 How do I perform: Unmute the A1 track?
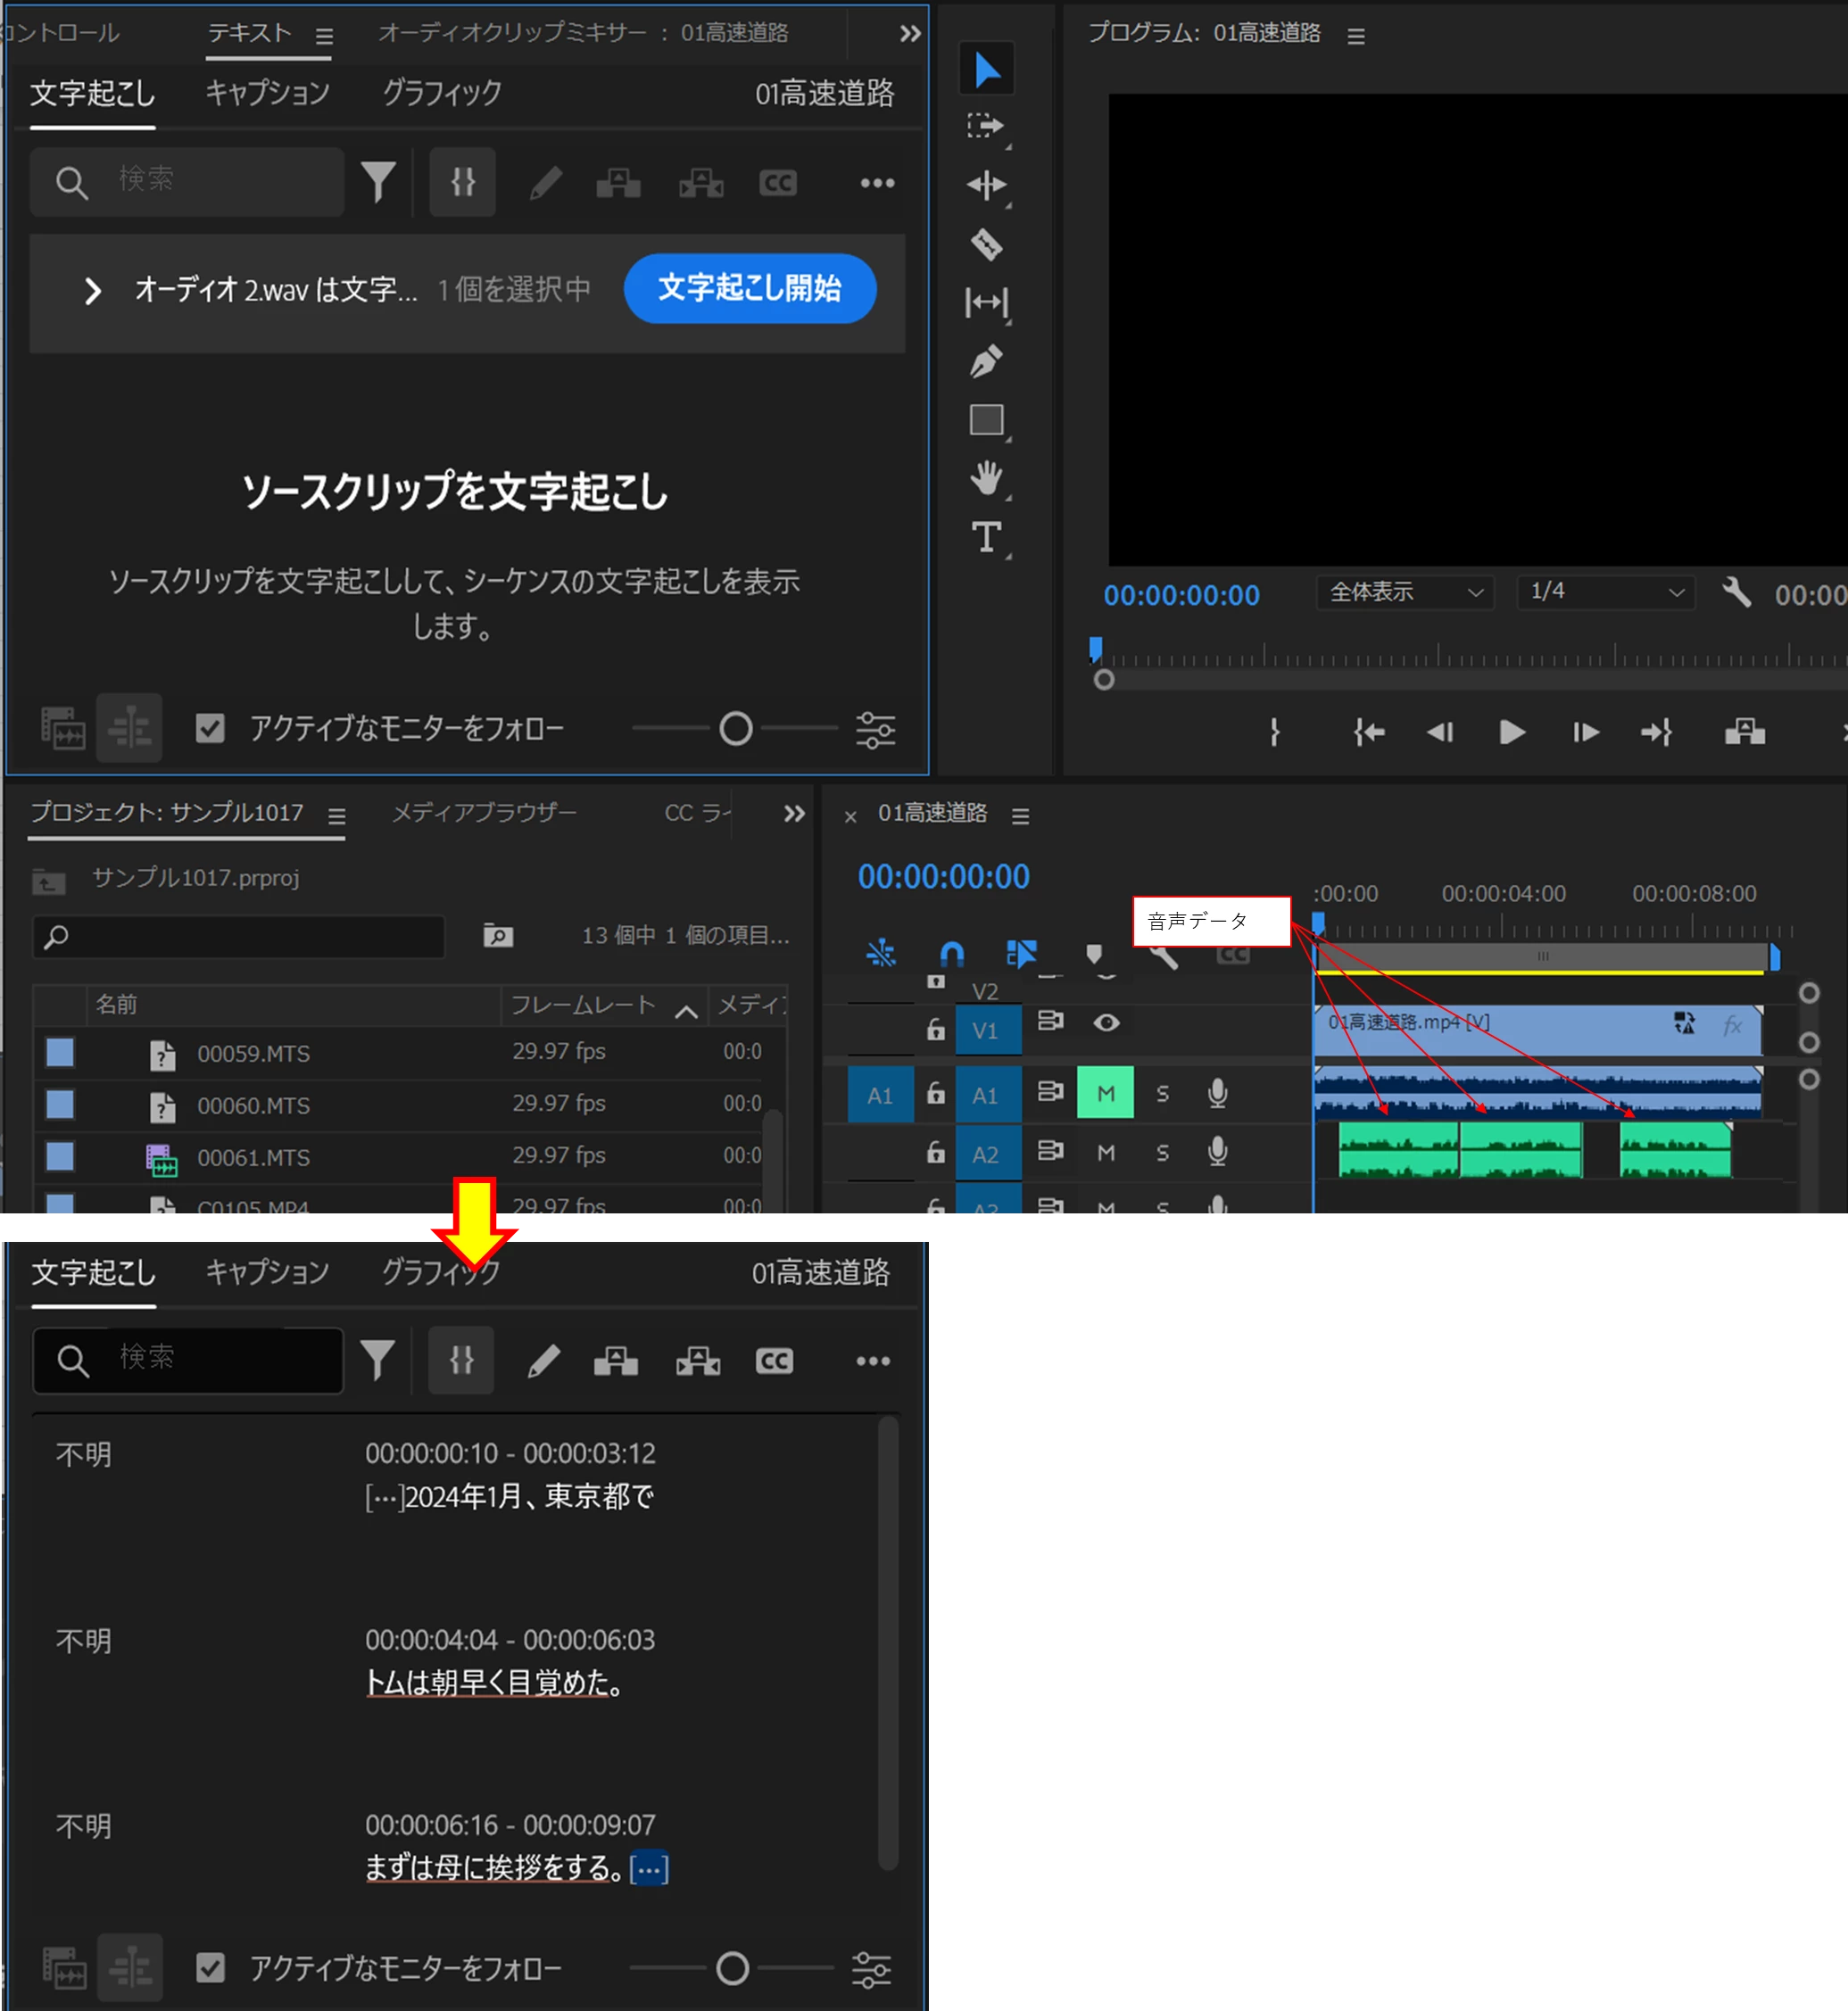[1105, 1093]
